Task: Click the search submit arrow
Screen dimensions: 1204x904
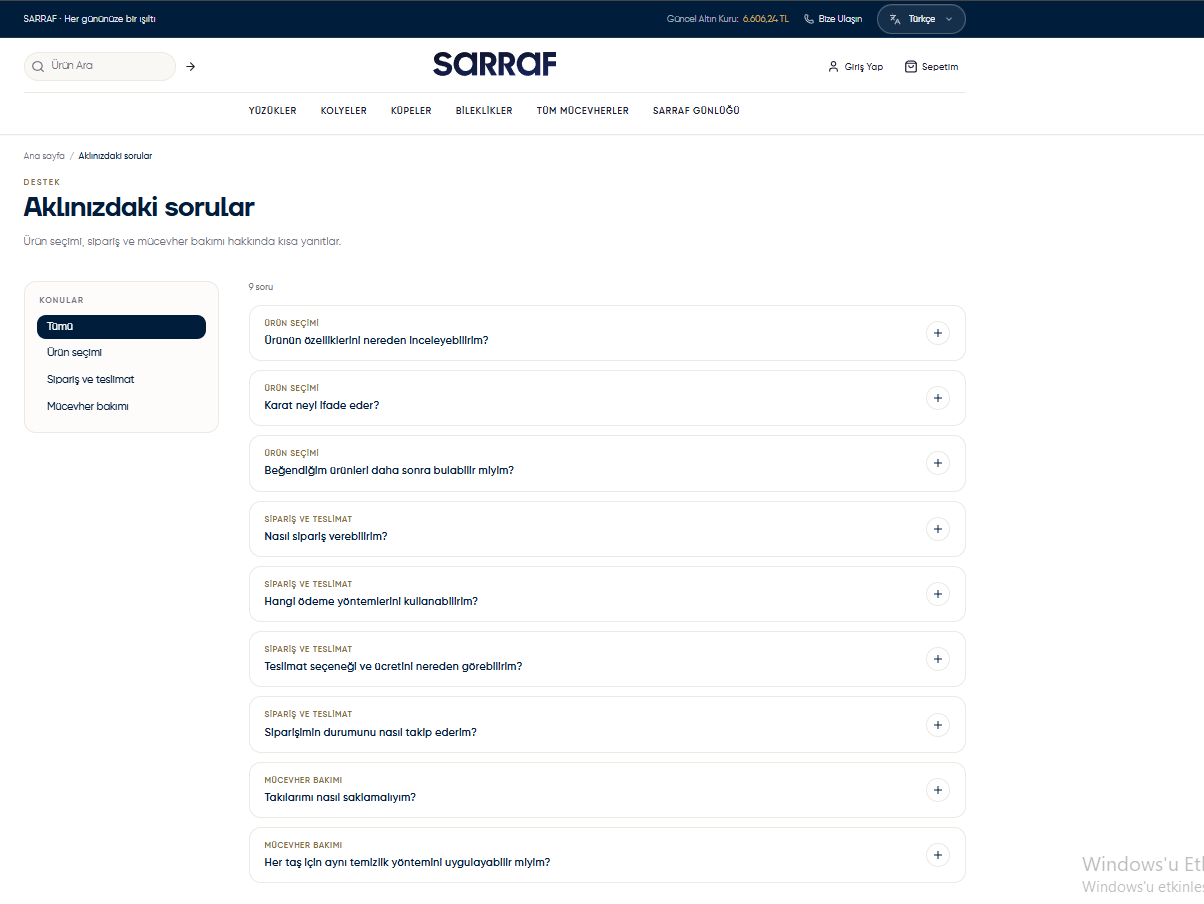Action: point(191,66)
